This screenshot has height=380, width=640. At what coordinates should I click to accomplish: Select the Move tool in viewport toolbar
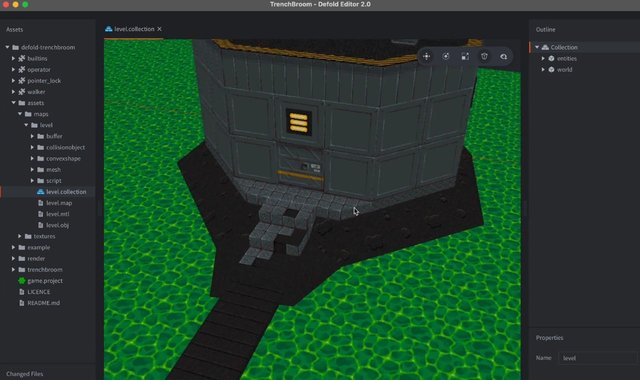[426, 56]
